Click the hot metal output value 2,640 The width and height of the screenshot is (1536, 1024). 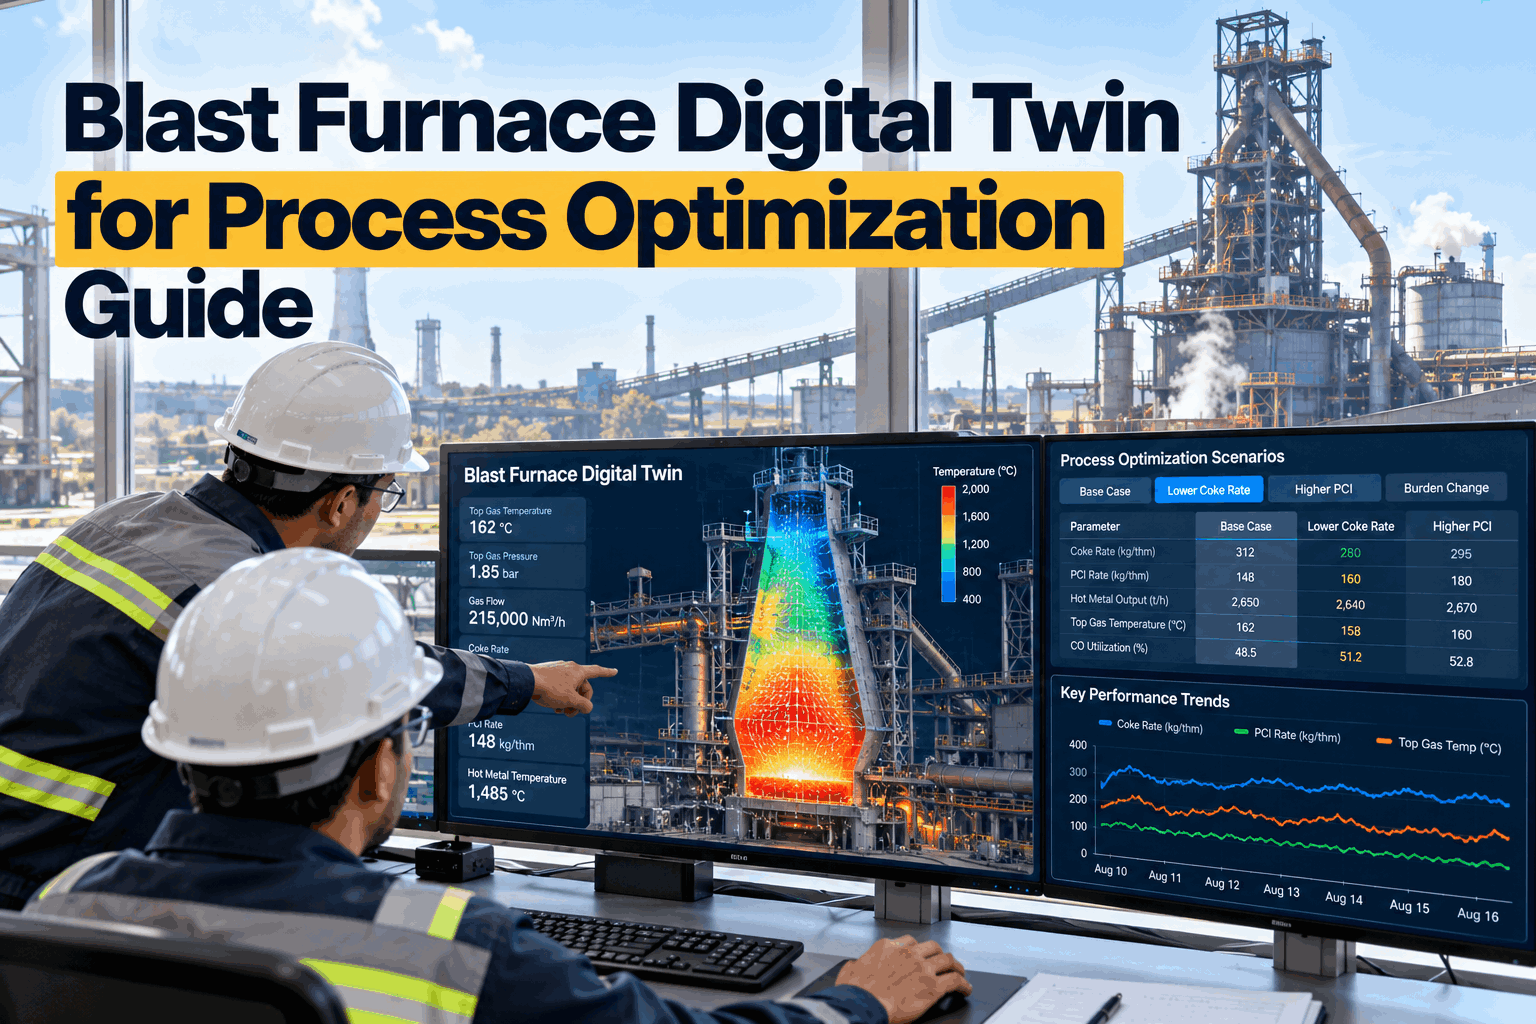click(x=1350, y=605)
